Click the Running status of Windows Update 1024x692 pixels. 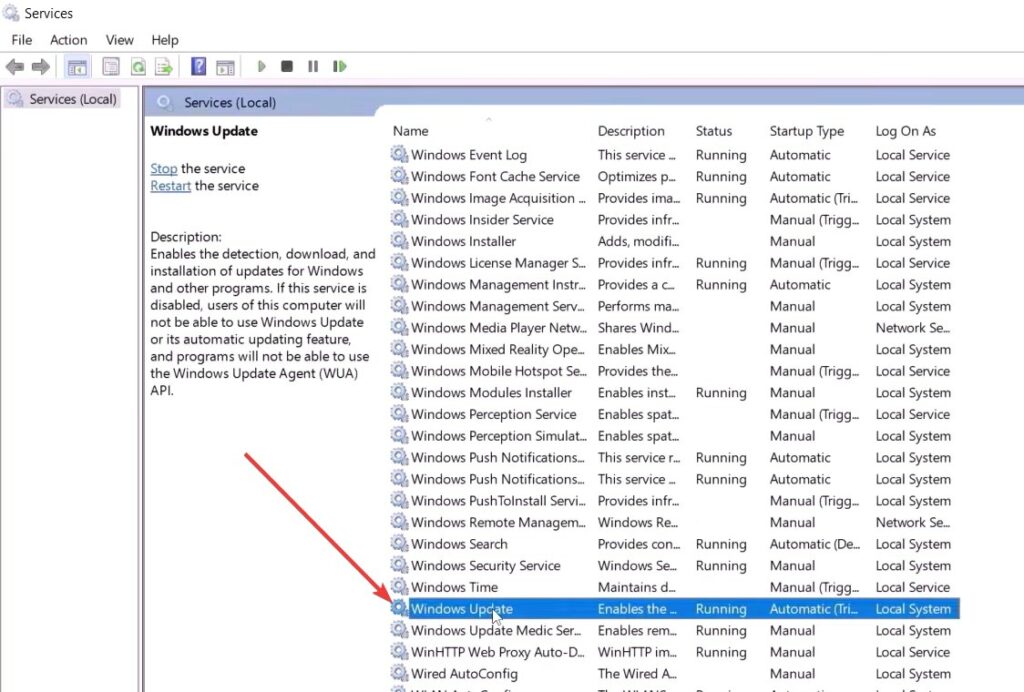coord(721,609)
